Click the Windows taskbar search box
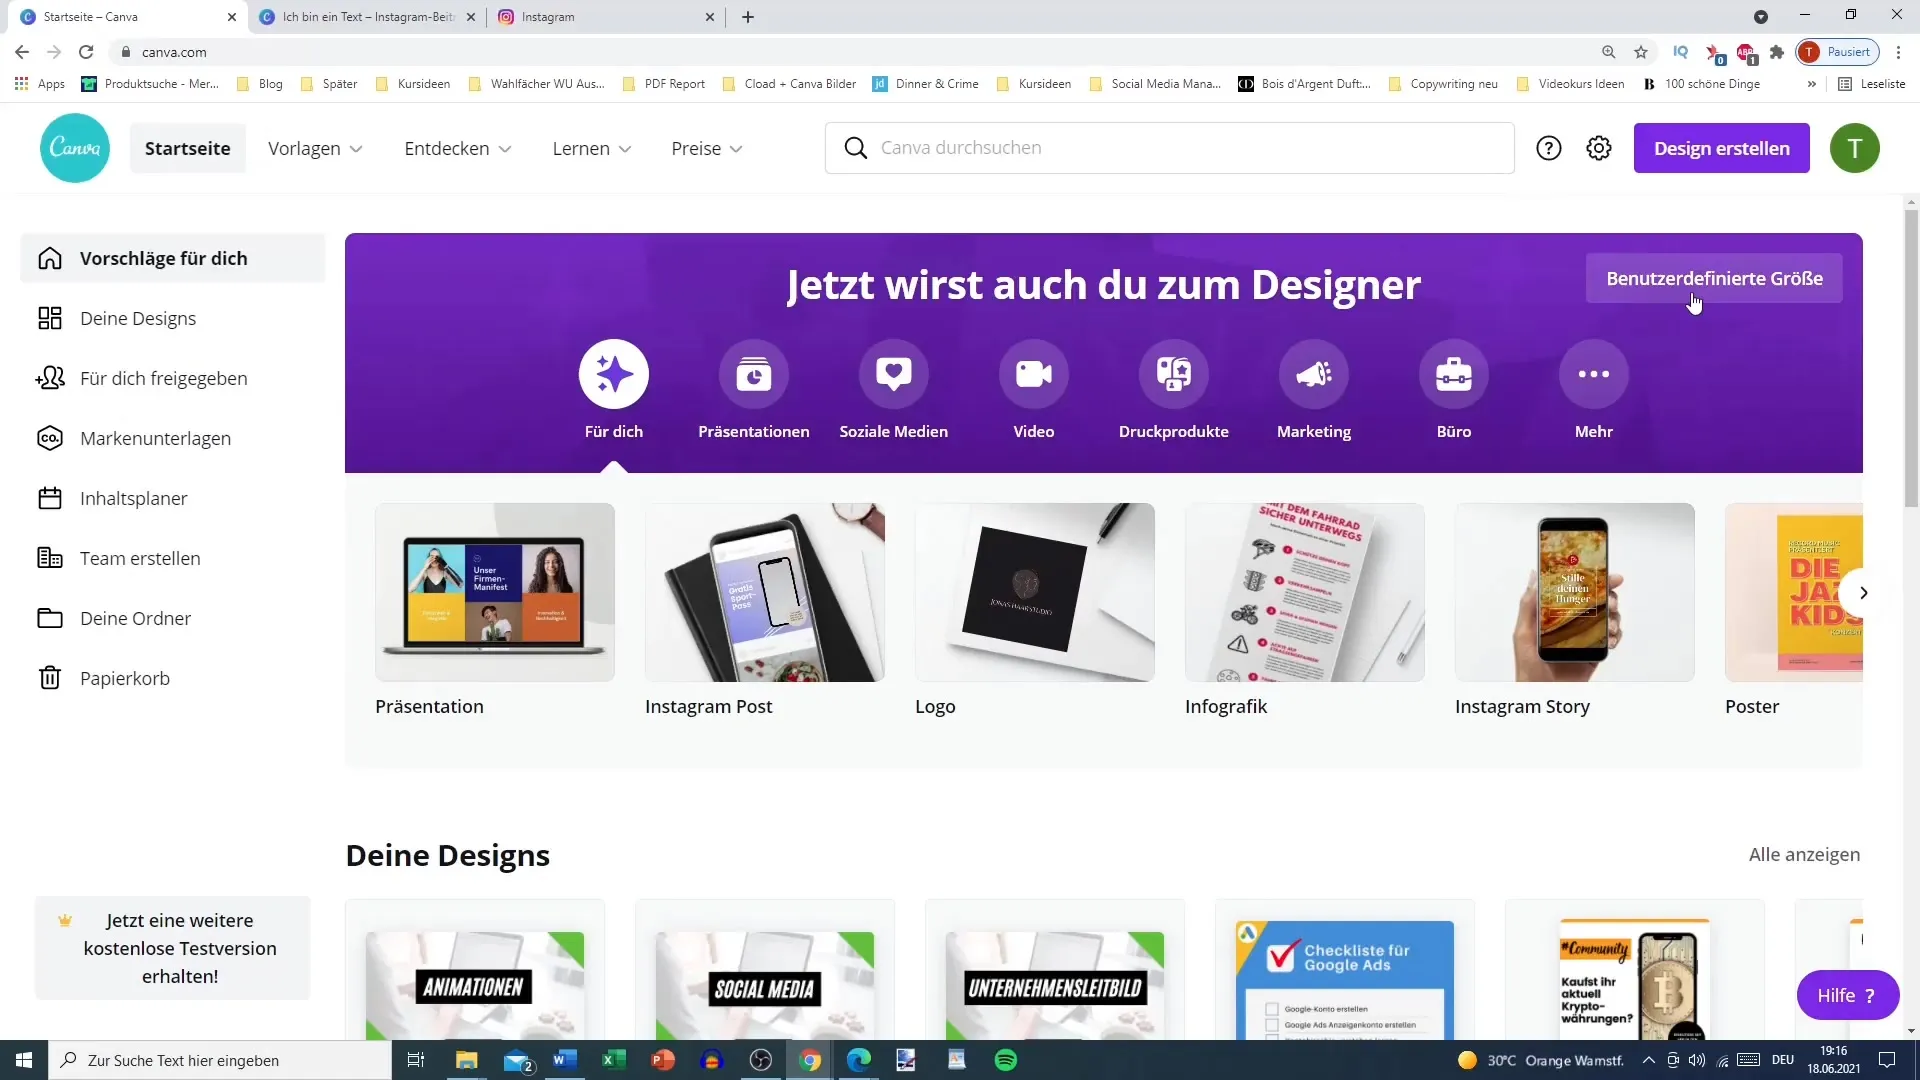 220,1060
